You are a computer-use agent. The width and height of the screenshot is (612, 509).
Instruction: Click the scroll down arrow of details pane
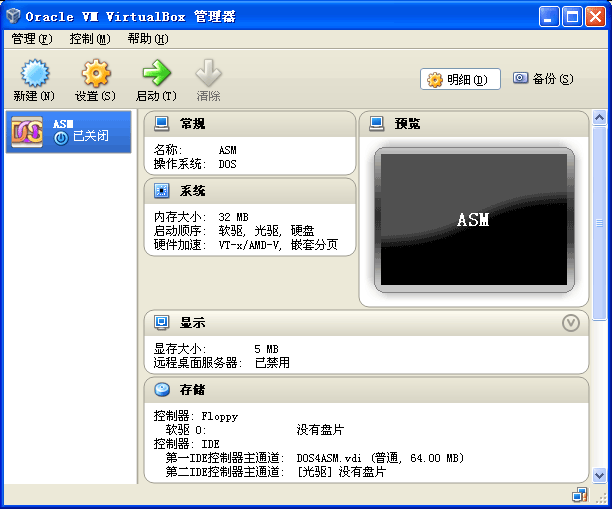pos(599,475)
